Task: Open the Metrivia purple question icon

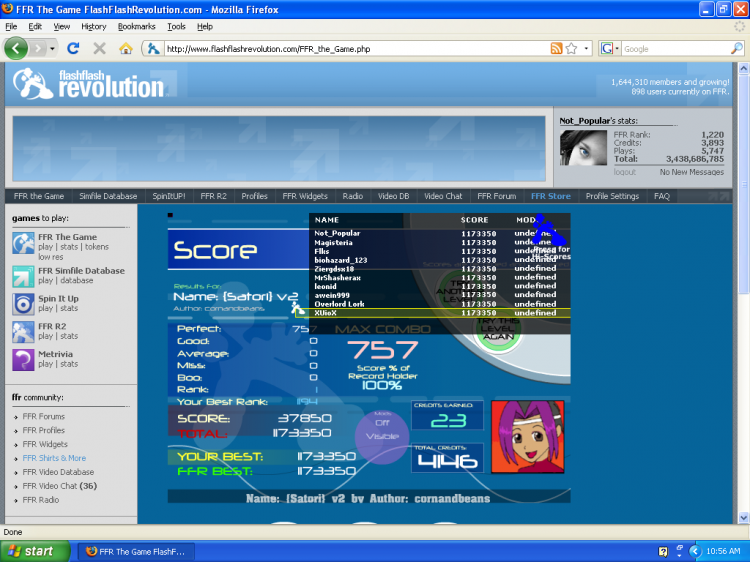Action: point(23,360)
